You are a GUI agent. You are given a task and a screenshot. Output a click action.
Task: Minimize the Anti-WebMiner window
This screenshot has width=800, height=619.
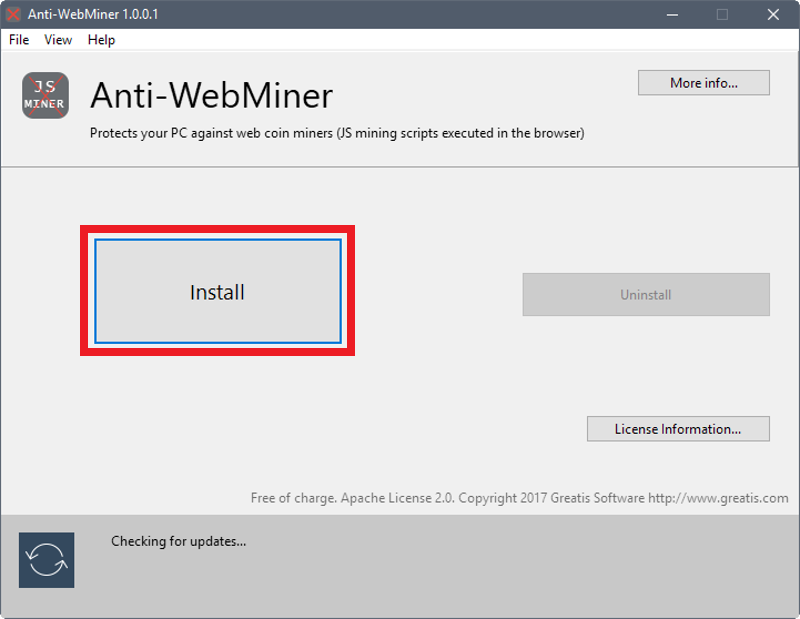pyautogui.click(x=672, y=14)
